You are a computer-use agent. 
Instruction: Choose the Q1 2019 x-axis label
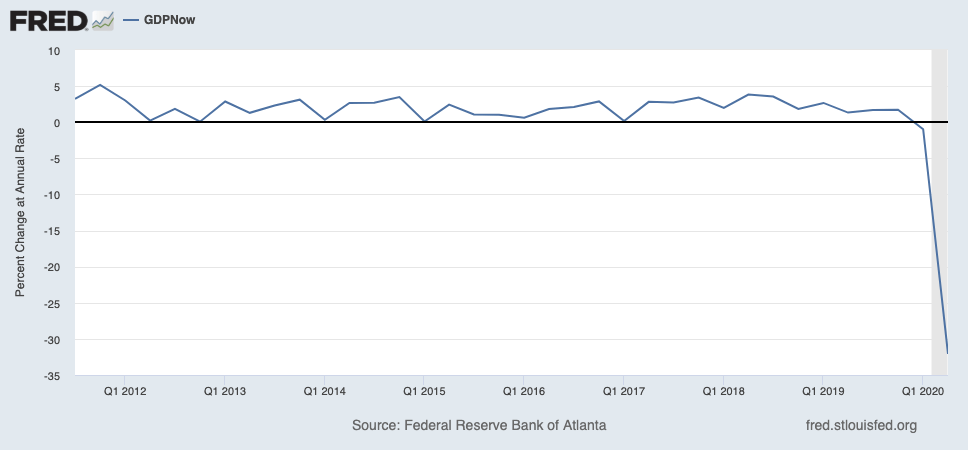pyautogui.click(x=821, y=391)
